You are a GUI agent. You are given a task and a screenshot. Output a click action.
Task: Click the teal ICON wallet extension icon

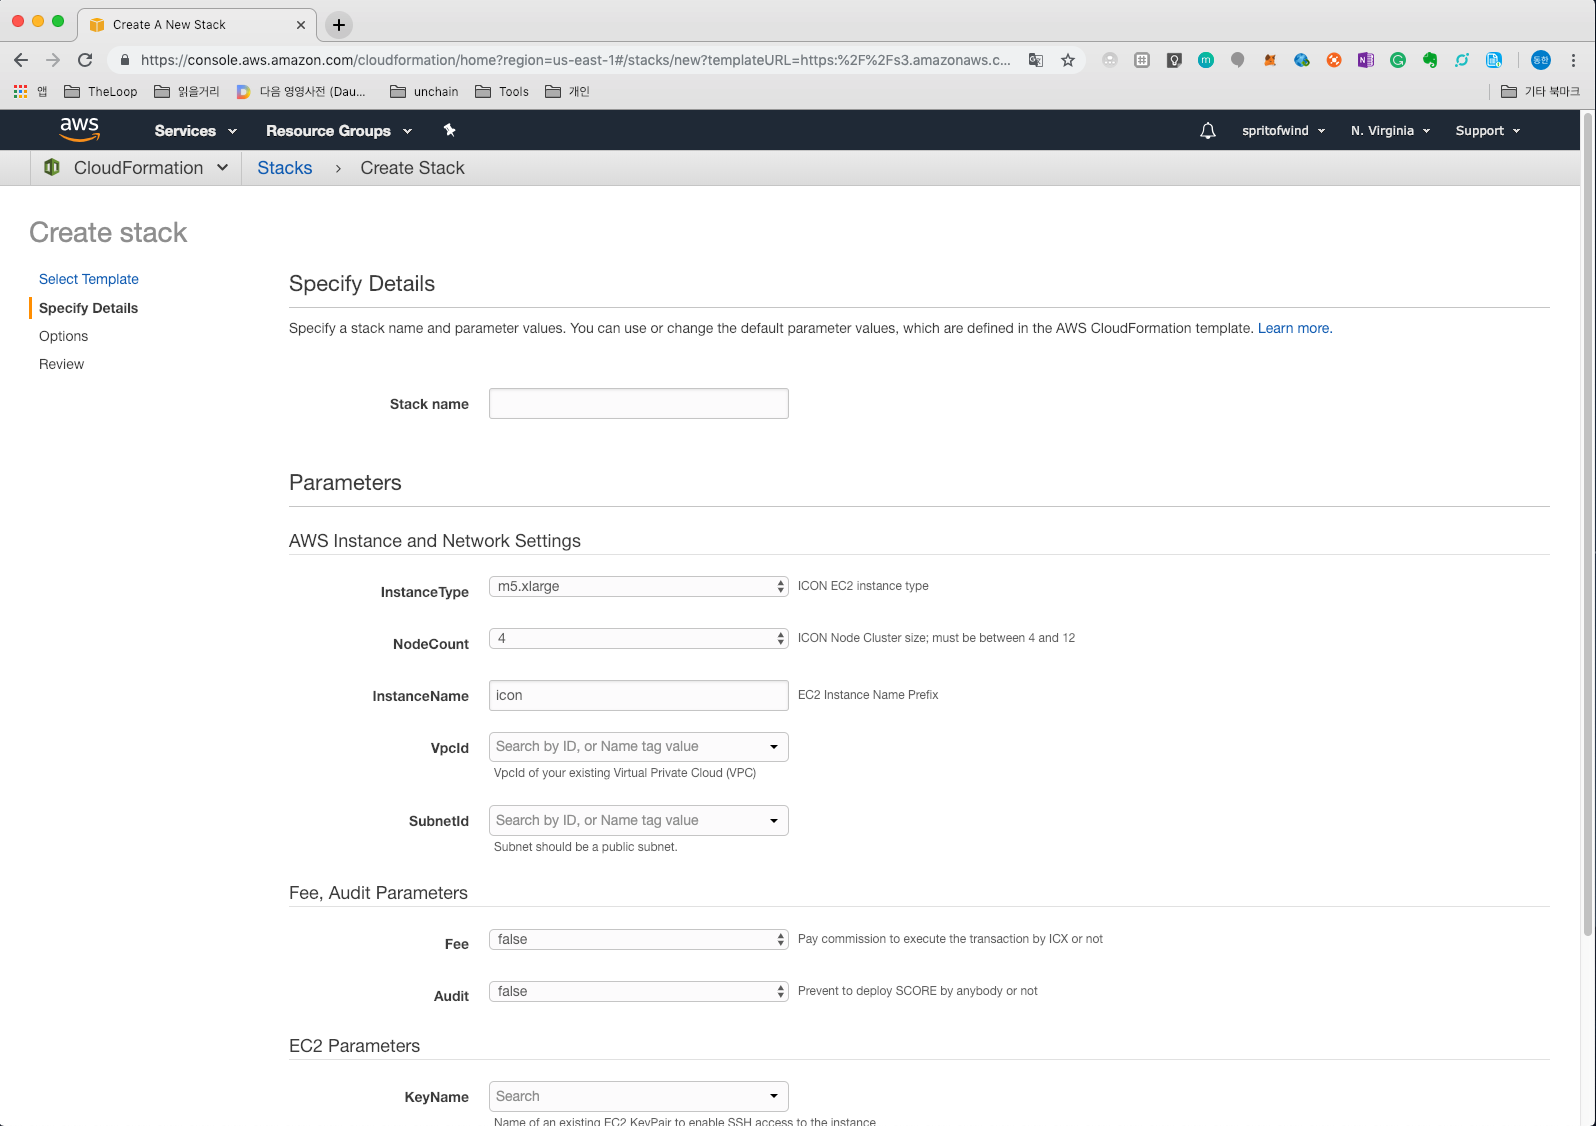(x=1462, y=60)
